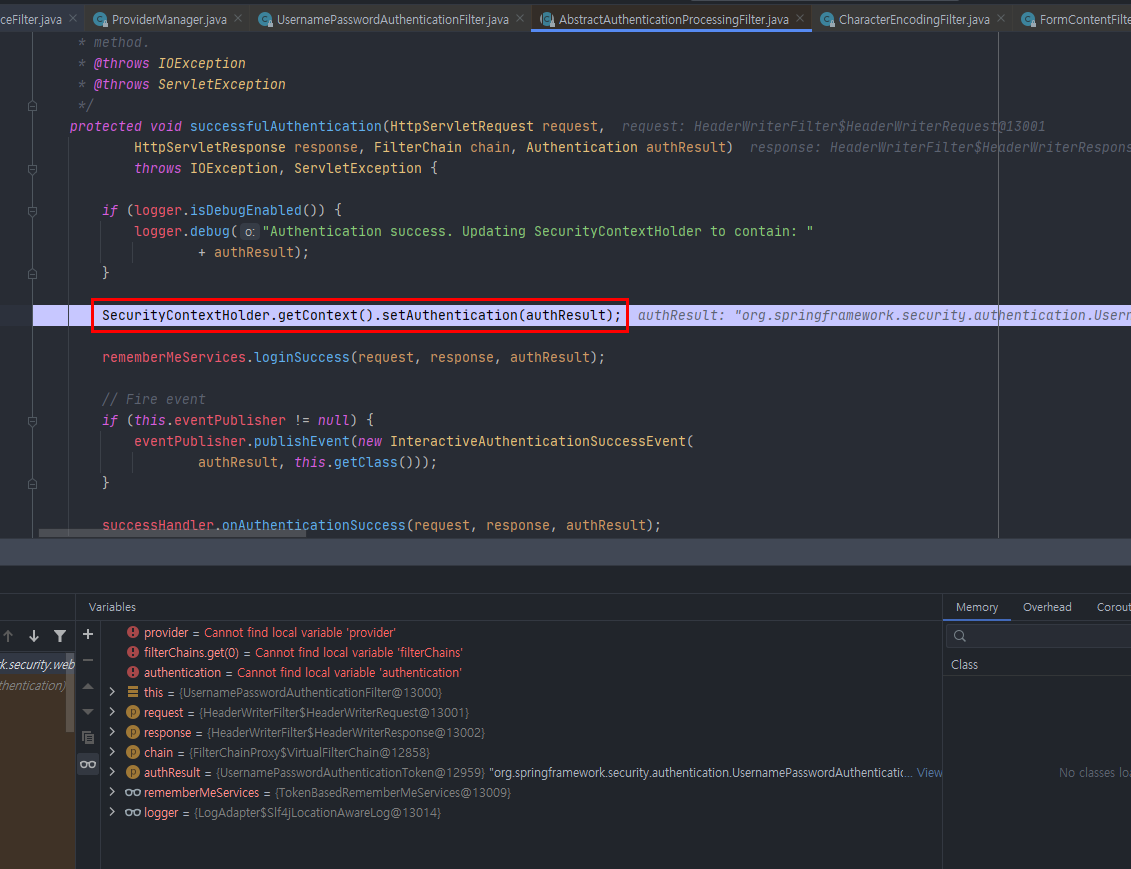The width and height of the screenshot is (1131, 869).
Task: Select the 'authentication' watch error row
Action: [521, 672]
